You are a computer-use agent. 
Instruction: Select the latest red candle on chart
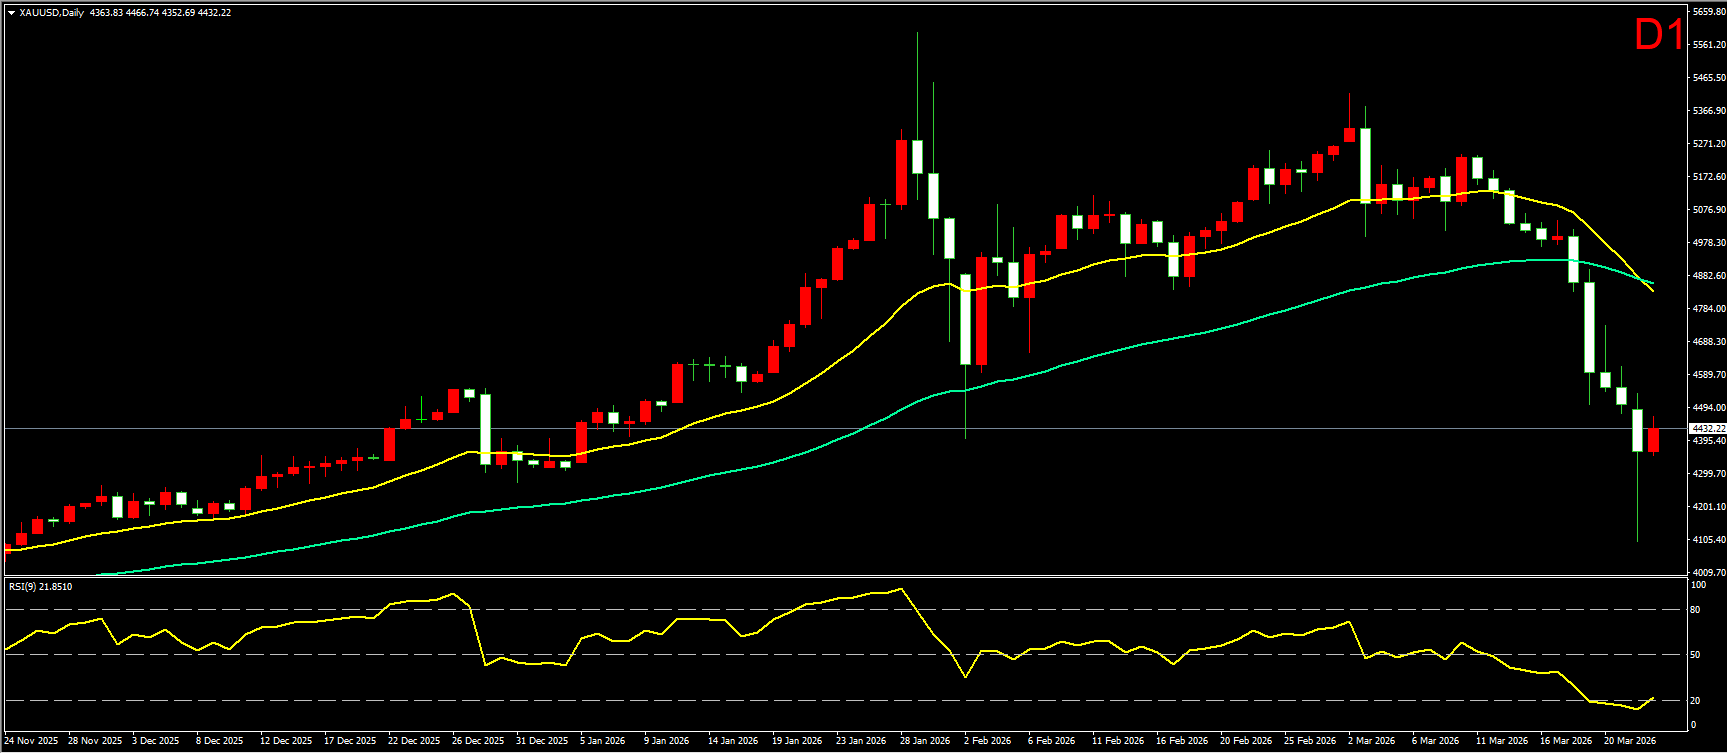(x=1653, y=439)
